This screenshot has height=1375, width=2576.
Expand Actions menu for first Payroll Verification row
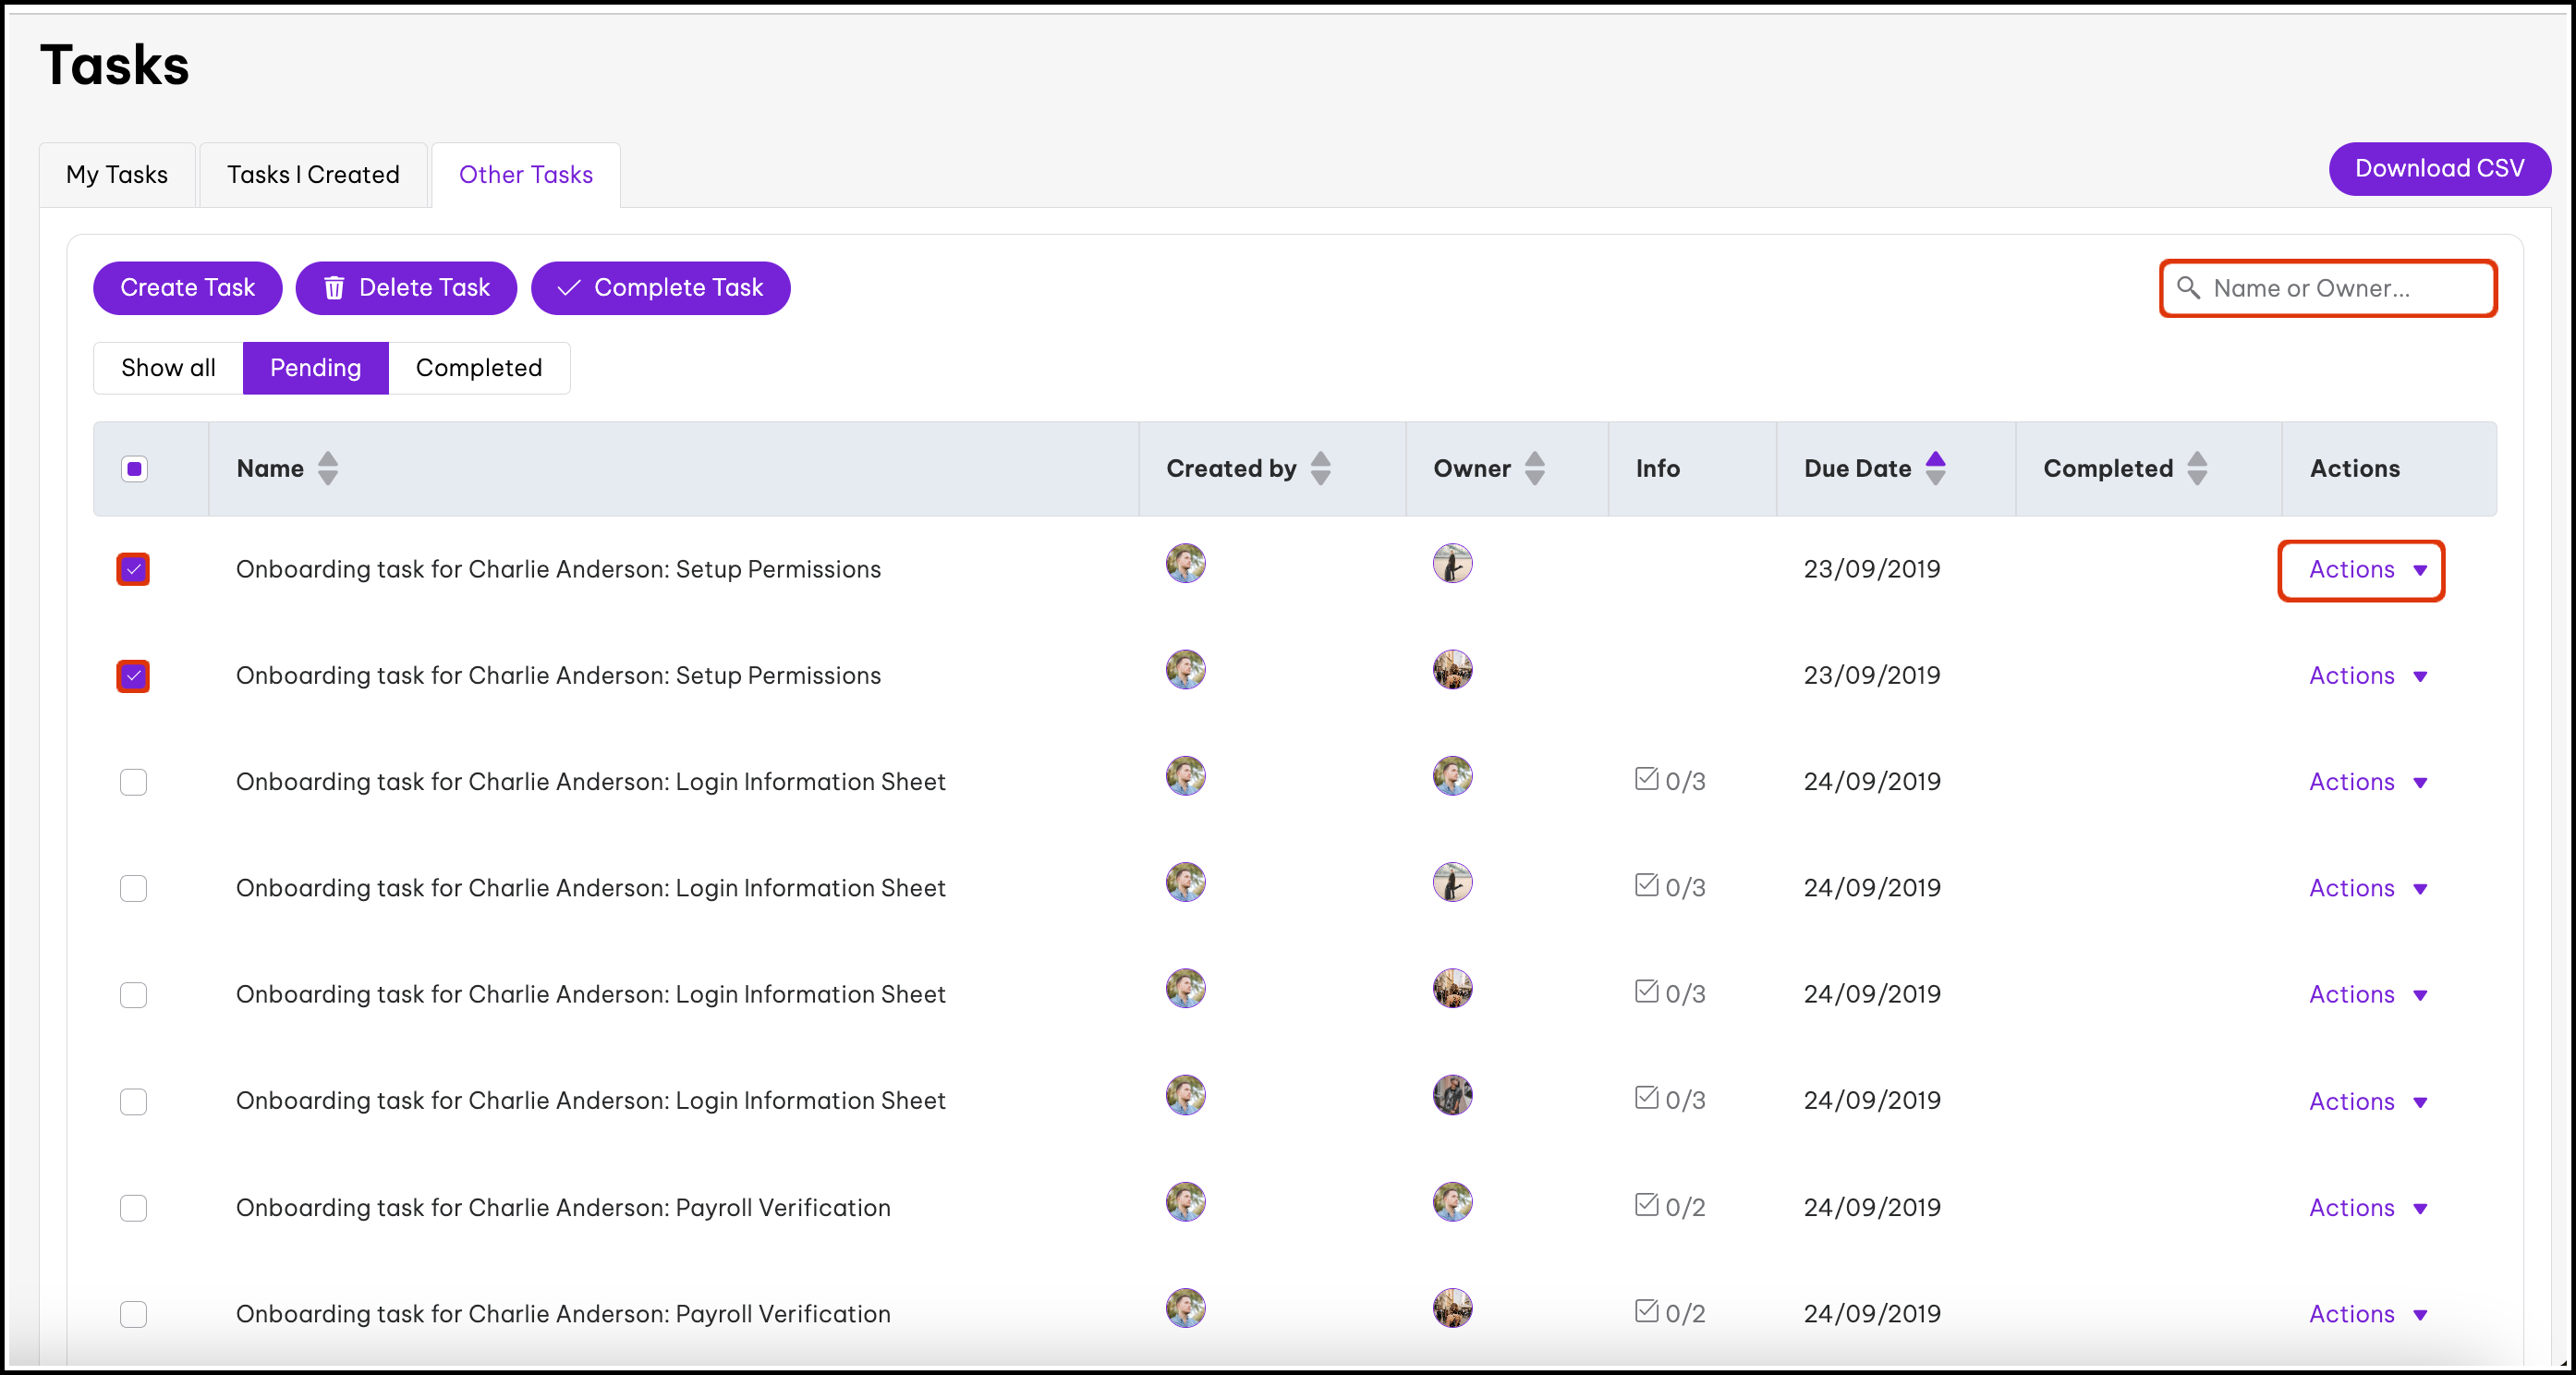click(x=2366, y=1208)
